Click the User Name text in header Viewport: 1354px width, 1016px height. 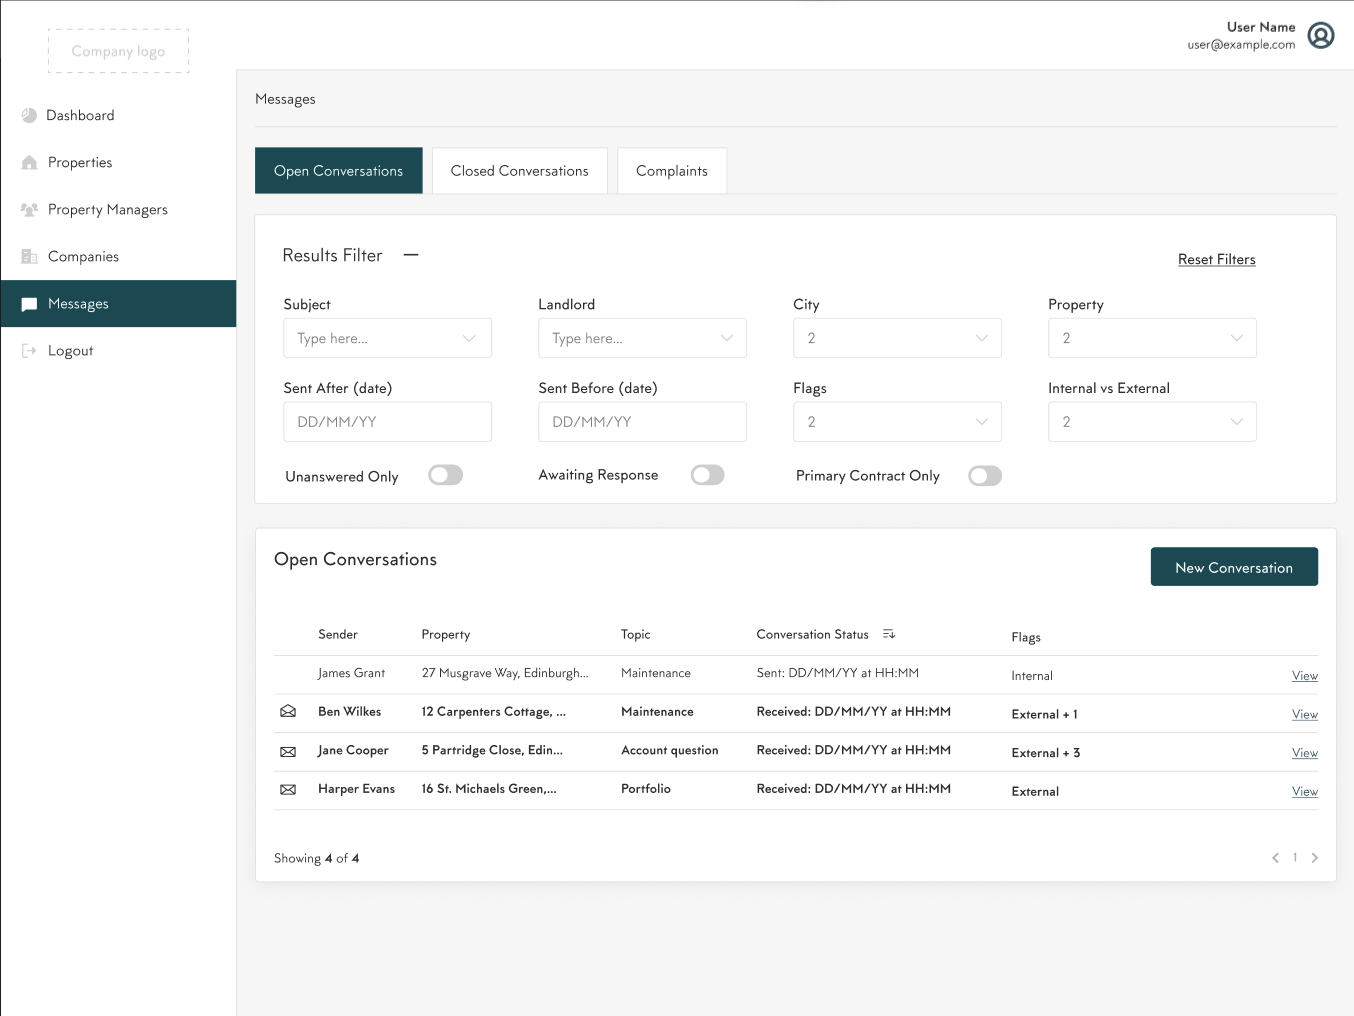(x=1261, y=27)
